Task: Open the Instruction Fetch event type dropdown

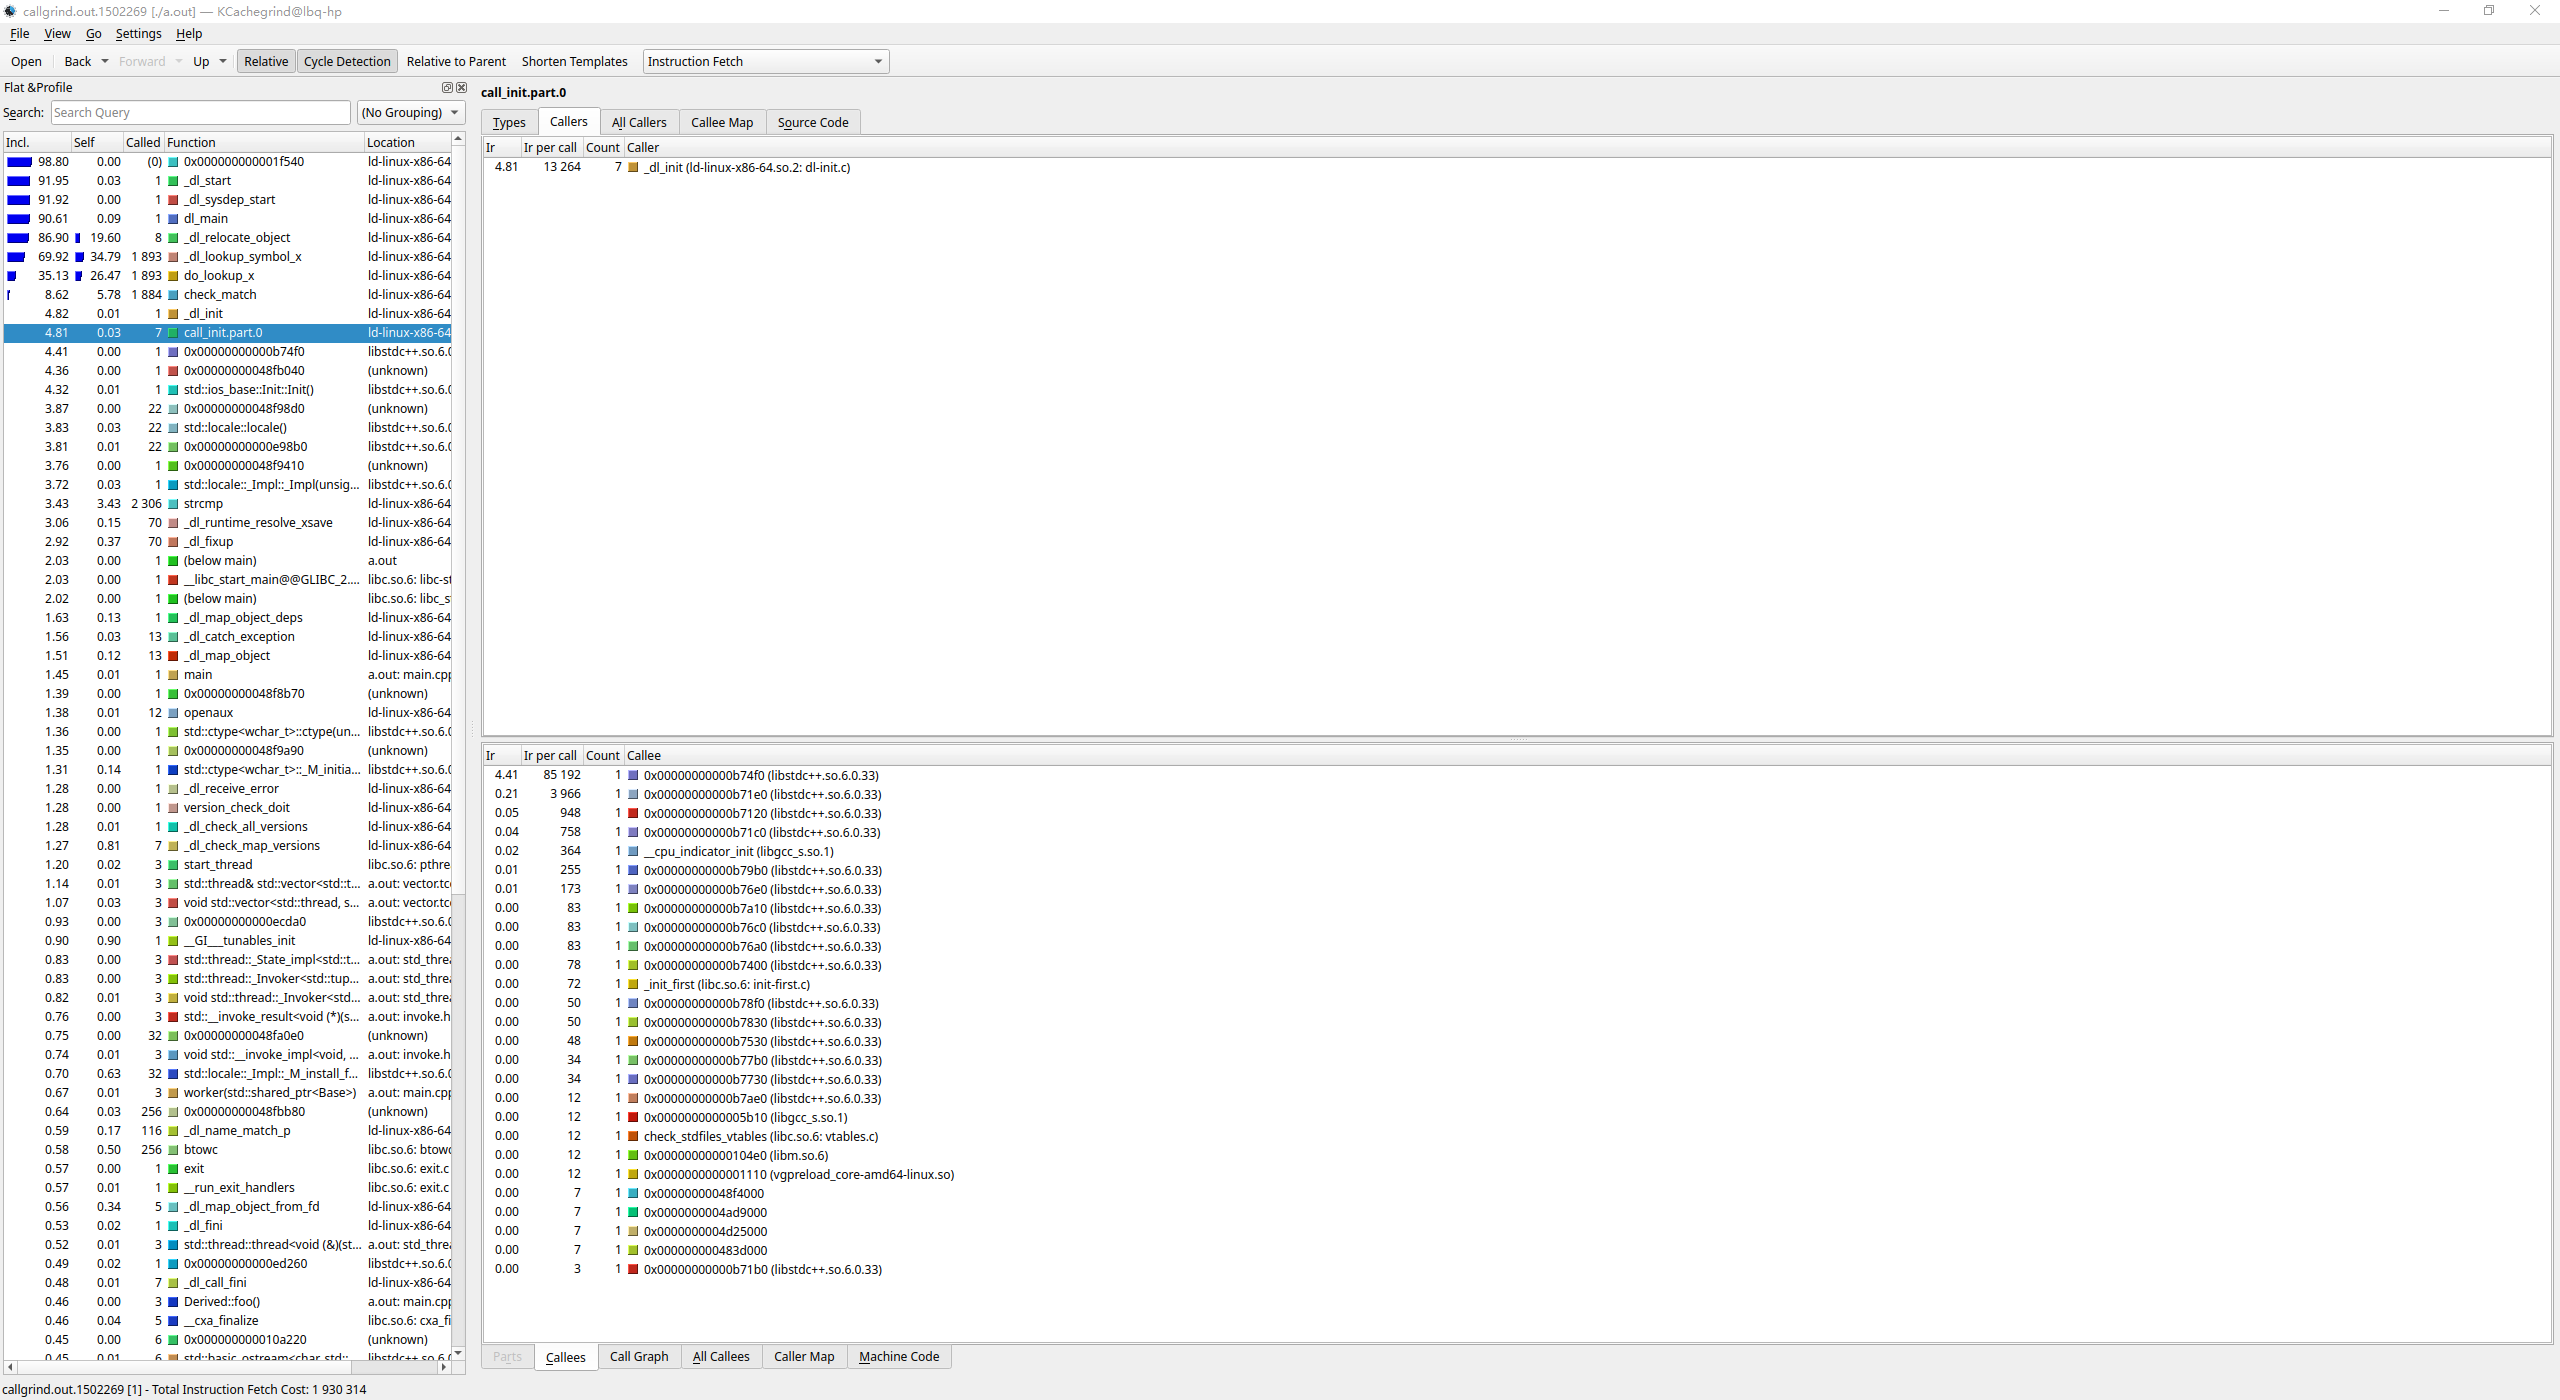Action: click(765, 61)
